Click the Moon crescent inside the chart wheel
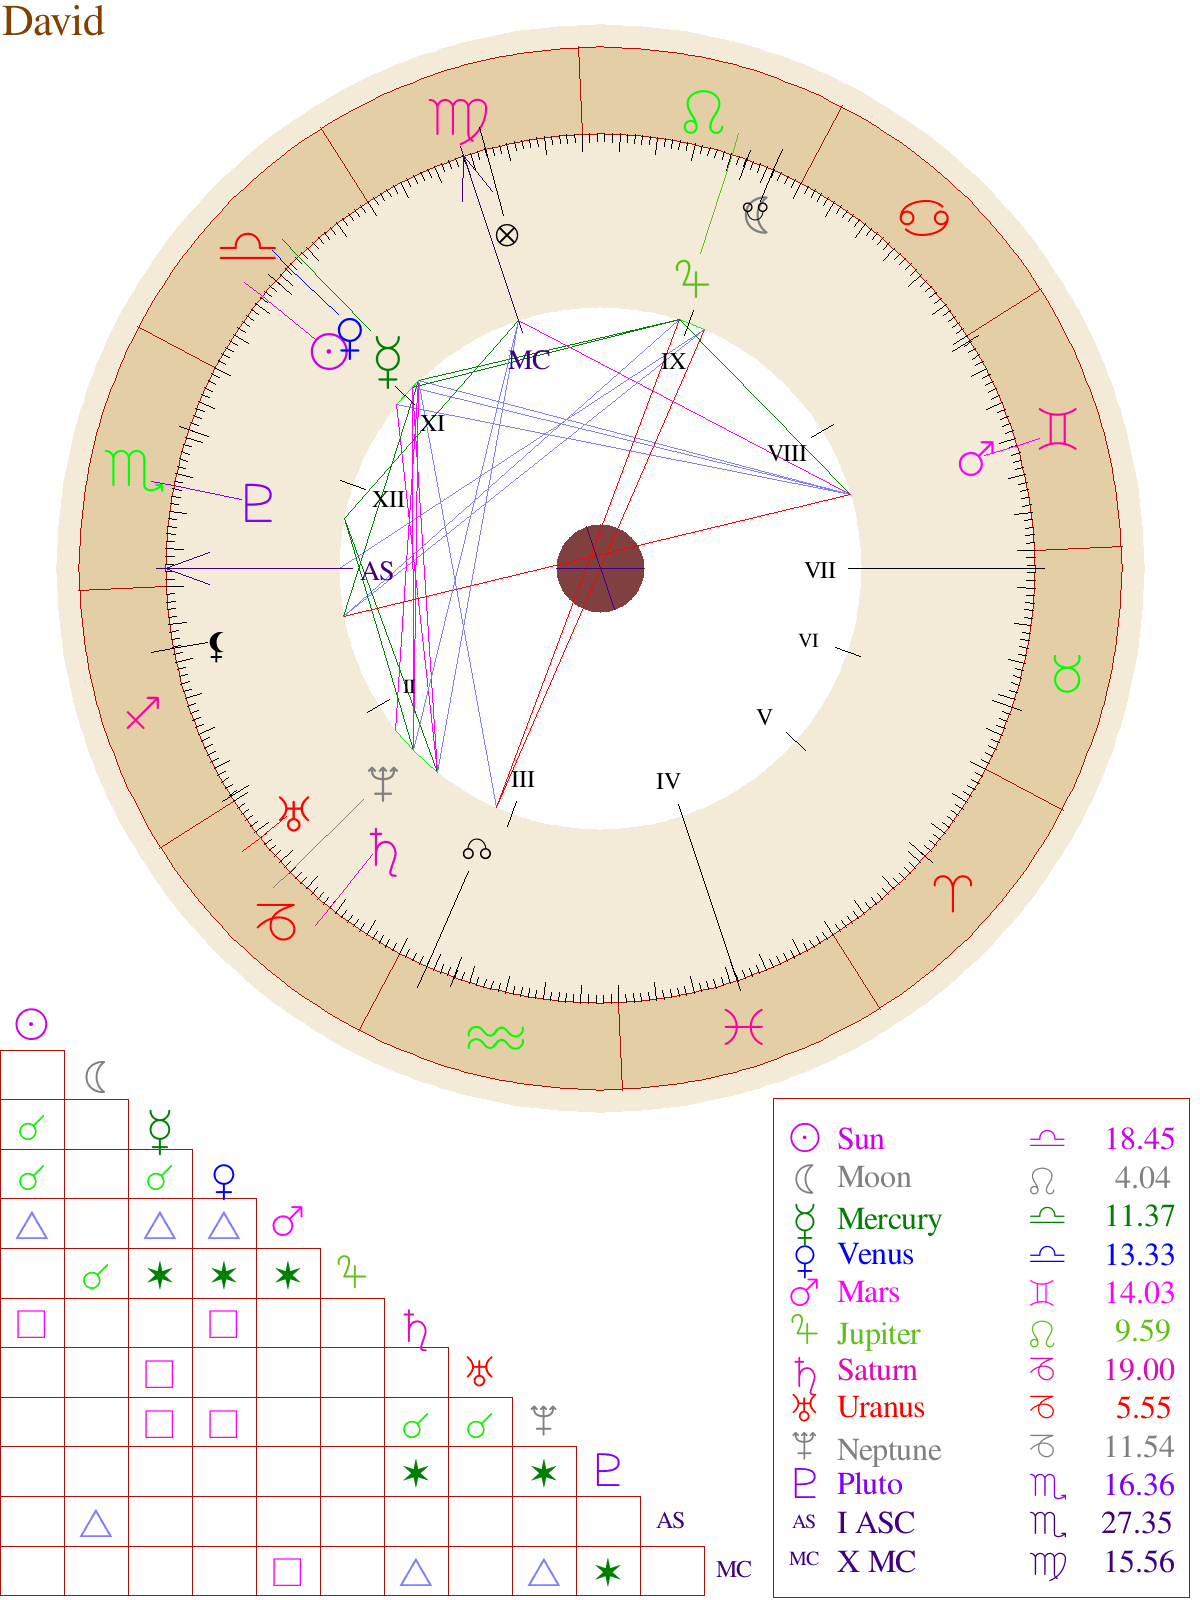The height and width of the screenshot is (1600, 1200). click(757, 216)
